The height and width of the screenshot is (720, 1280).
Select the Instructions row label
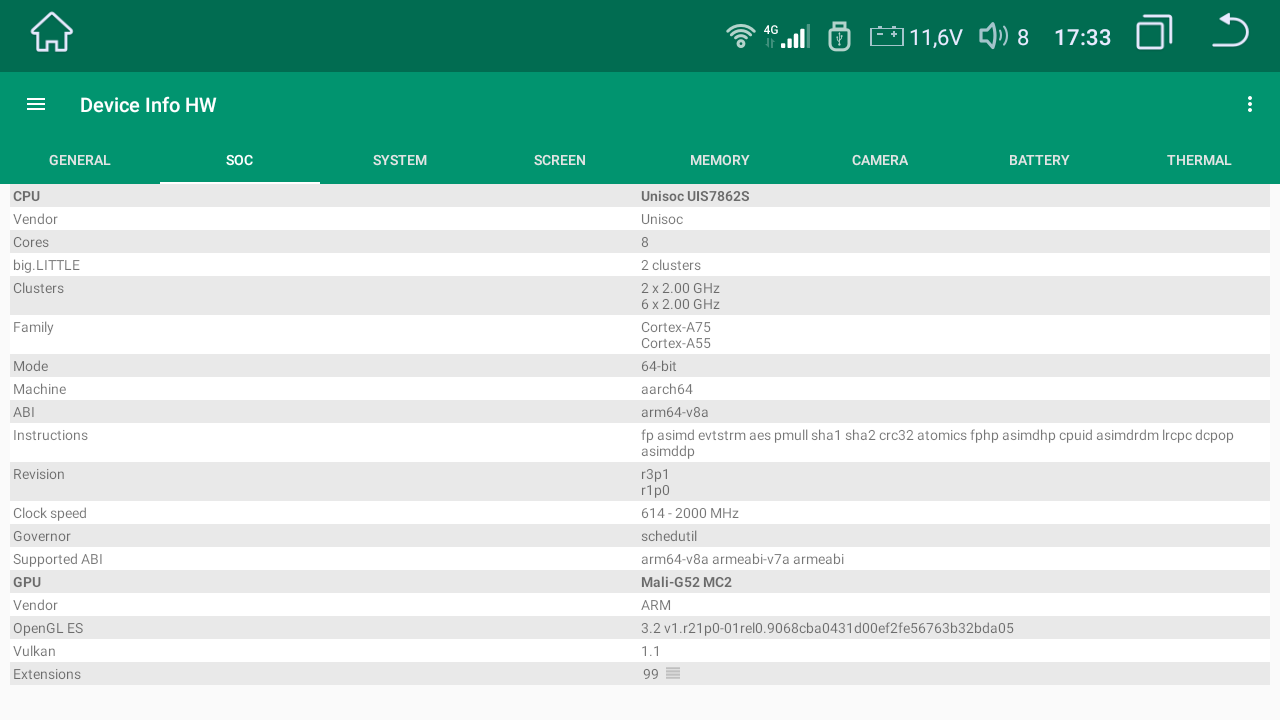[x=50, y=435]
